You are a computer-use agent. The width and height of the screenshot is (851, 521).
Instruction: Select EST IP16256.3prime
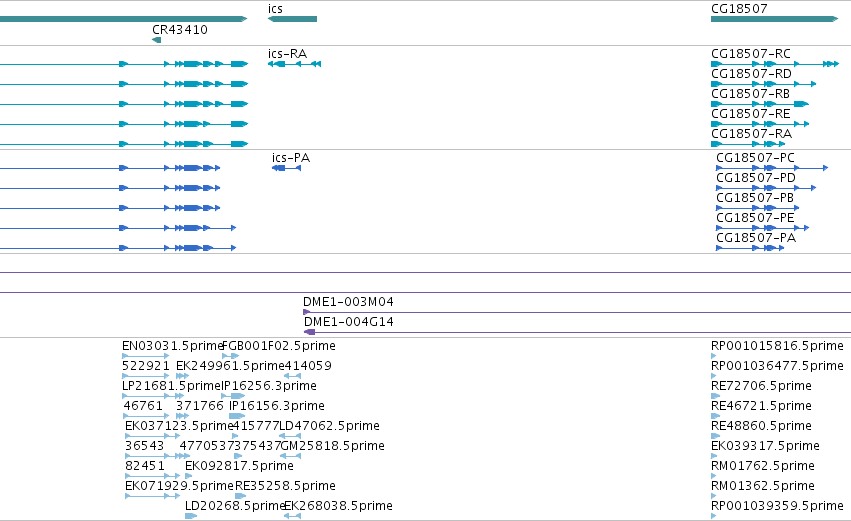click(x=269, y=386)
